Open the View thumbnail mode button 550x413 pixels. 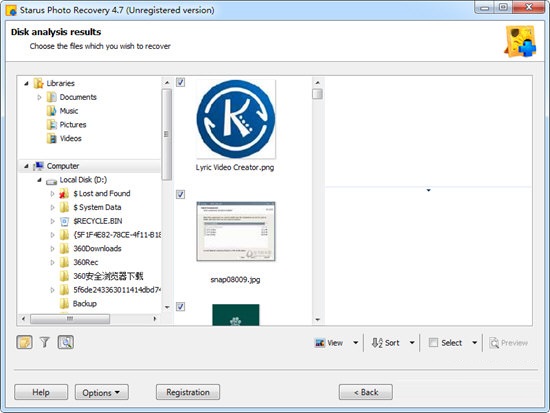(328, 343)
